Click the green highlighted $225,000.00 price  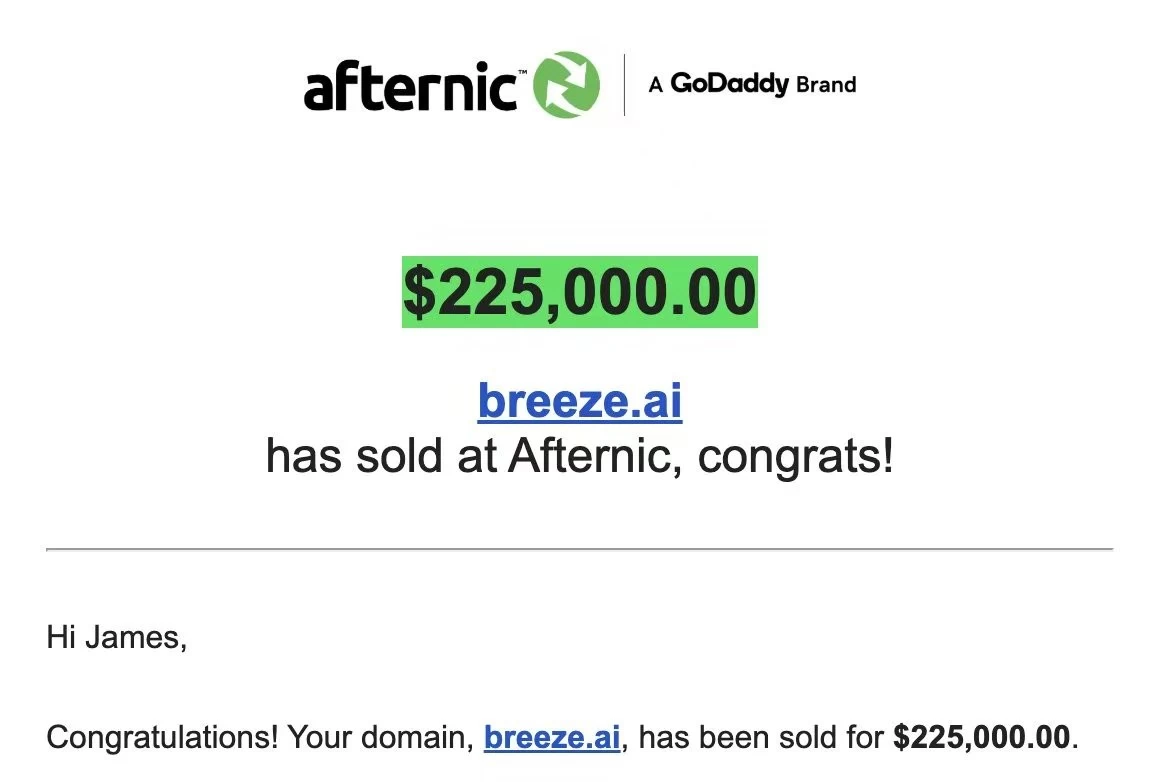(x=579, y=292)
